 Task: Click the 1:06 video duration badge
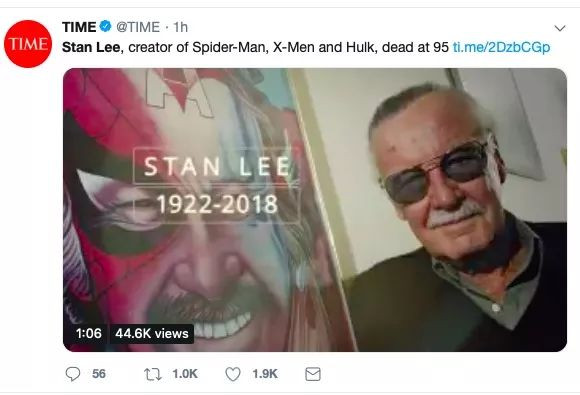click(88, 334)
